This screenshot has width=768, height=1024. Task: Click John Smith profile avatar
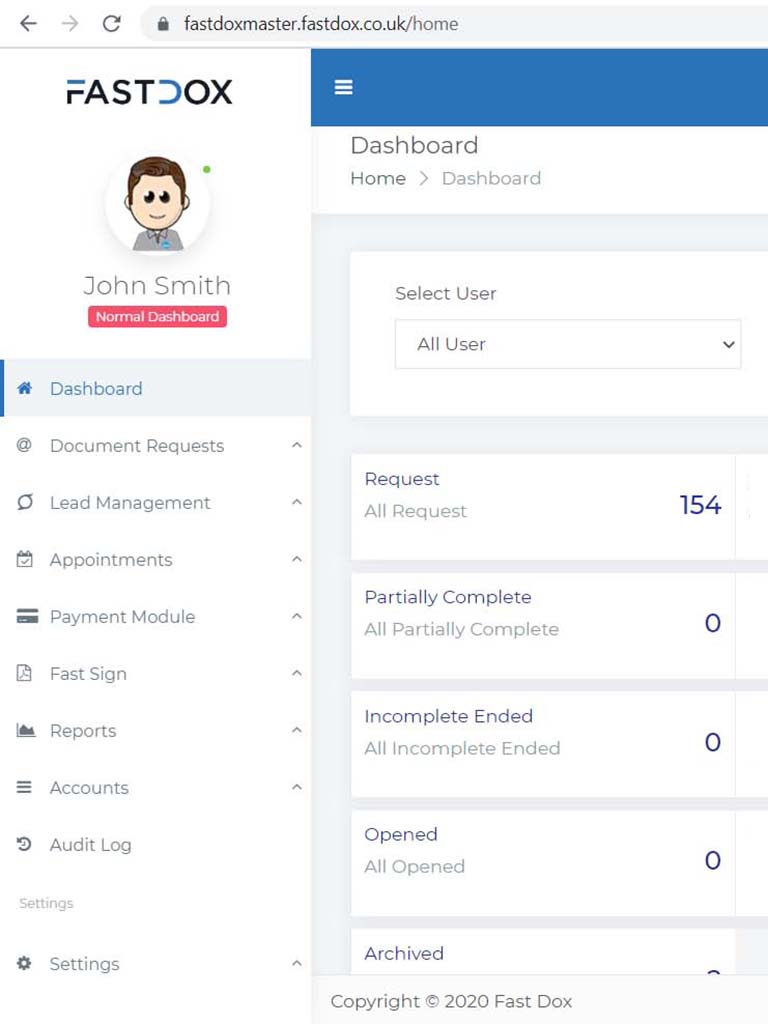157,203
